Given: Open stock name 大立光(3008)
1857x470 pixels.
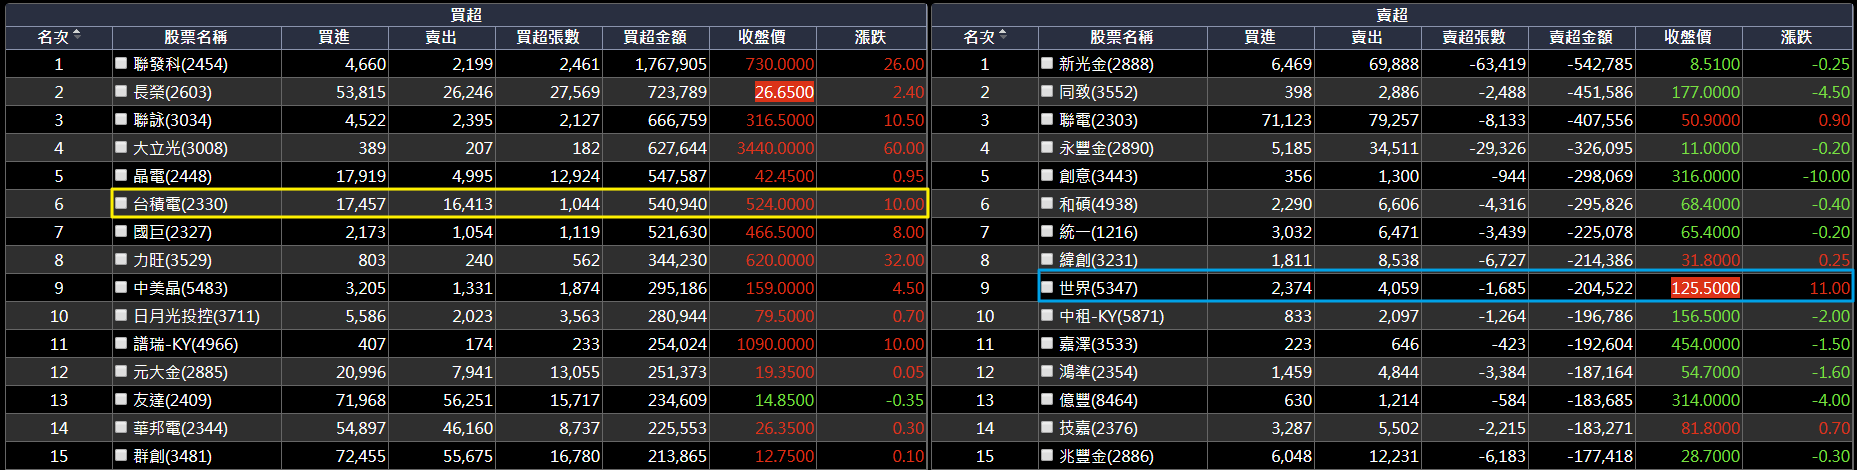Looking at the screenshot, I should (x=181, y=148).
